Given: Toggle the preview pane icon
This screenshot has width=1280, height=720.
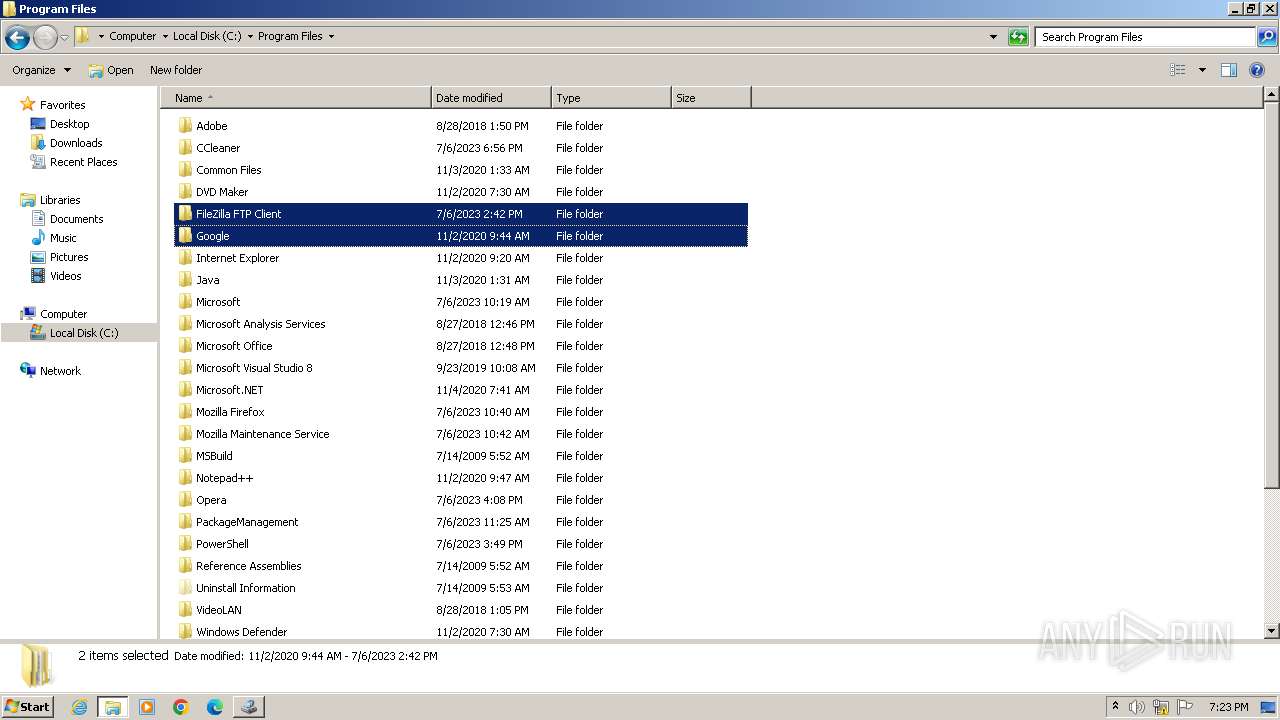Looking at the screenshot, I should [1229, 70].
